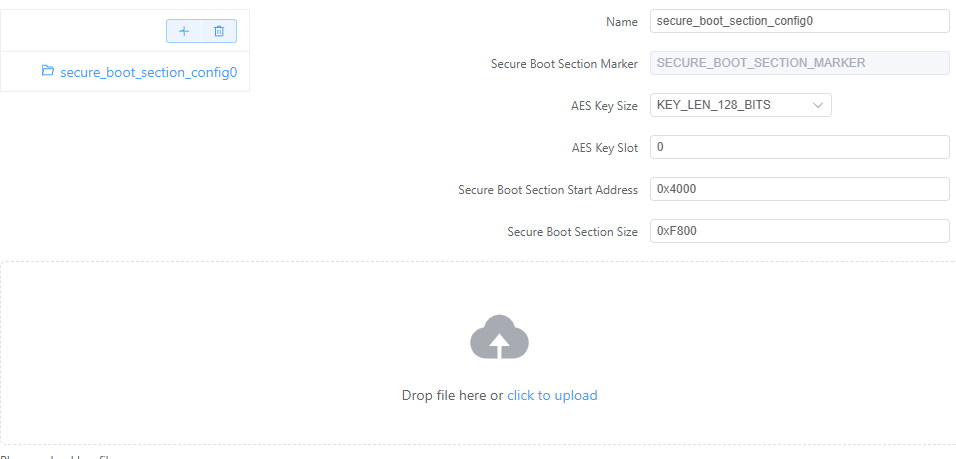Click the disabled SECURE_BOOT_SECTION_MARKER field
The height and width of the screenshot is (459, 956).
tap(800, 63)
